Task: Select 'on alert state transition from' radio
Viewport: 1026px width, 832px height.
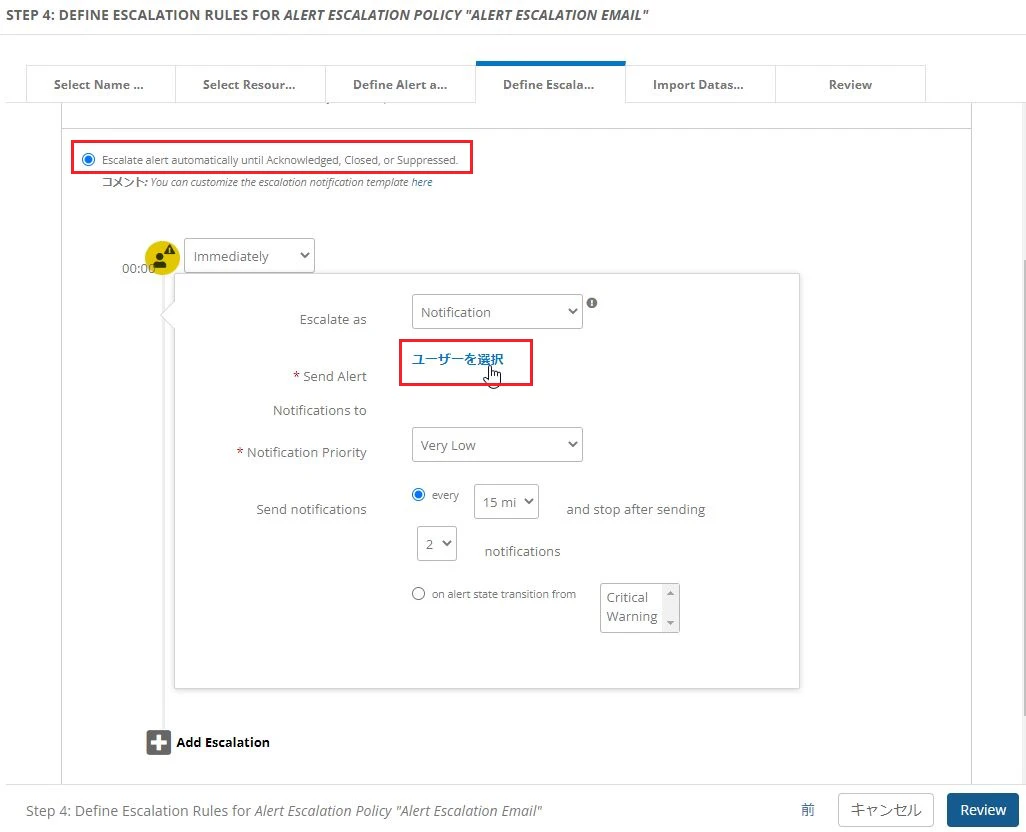Action: point(418,594)
